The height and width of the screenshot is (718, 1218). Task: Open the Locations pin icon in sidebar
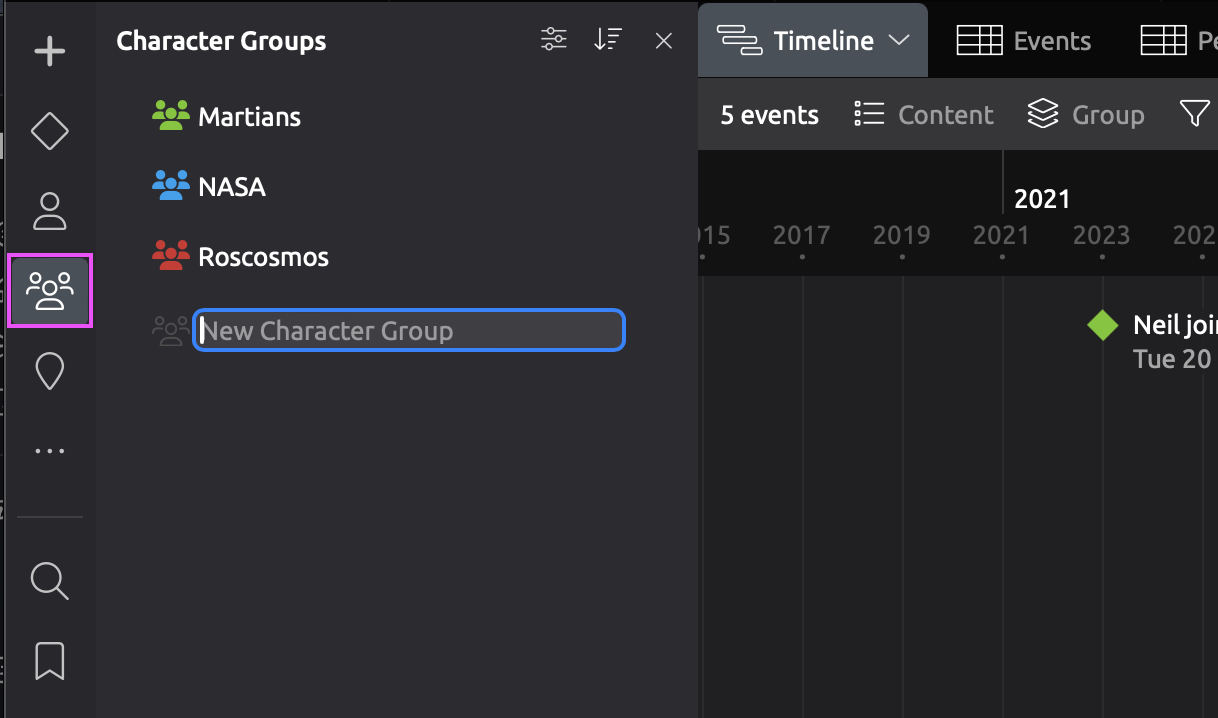(x=49, y=371)
